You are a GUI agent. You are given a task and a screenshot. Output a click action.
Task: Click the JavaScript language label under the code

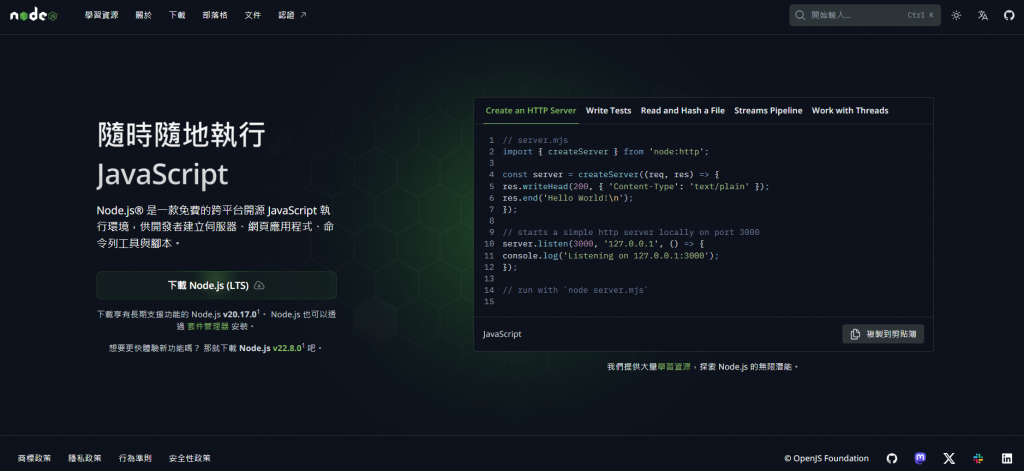click(502, 334)
